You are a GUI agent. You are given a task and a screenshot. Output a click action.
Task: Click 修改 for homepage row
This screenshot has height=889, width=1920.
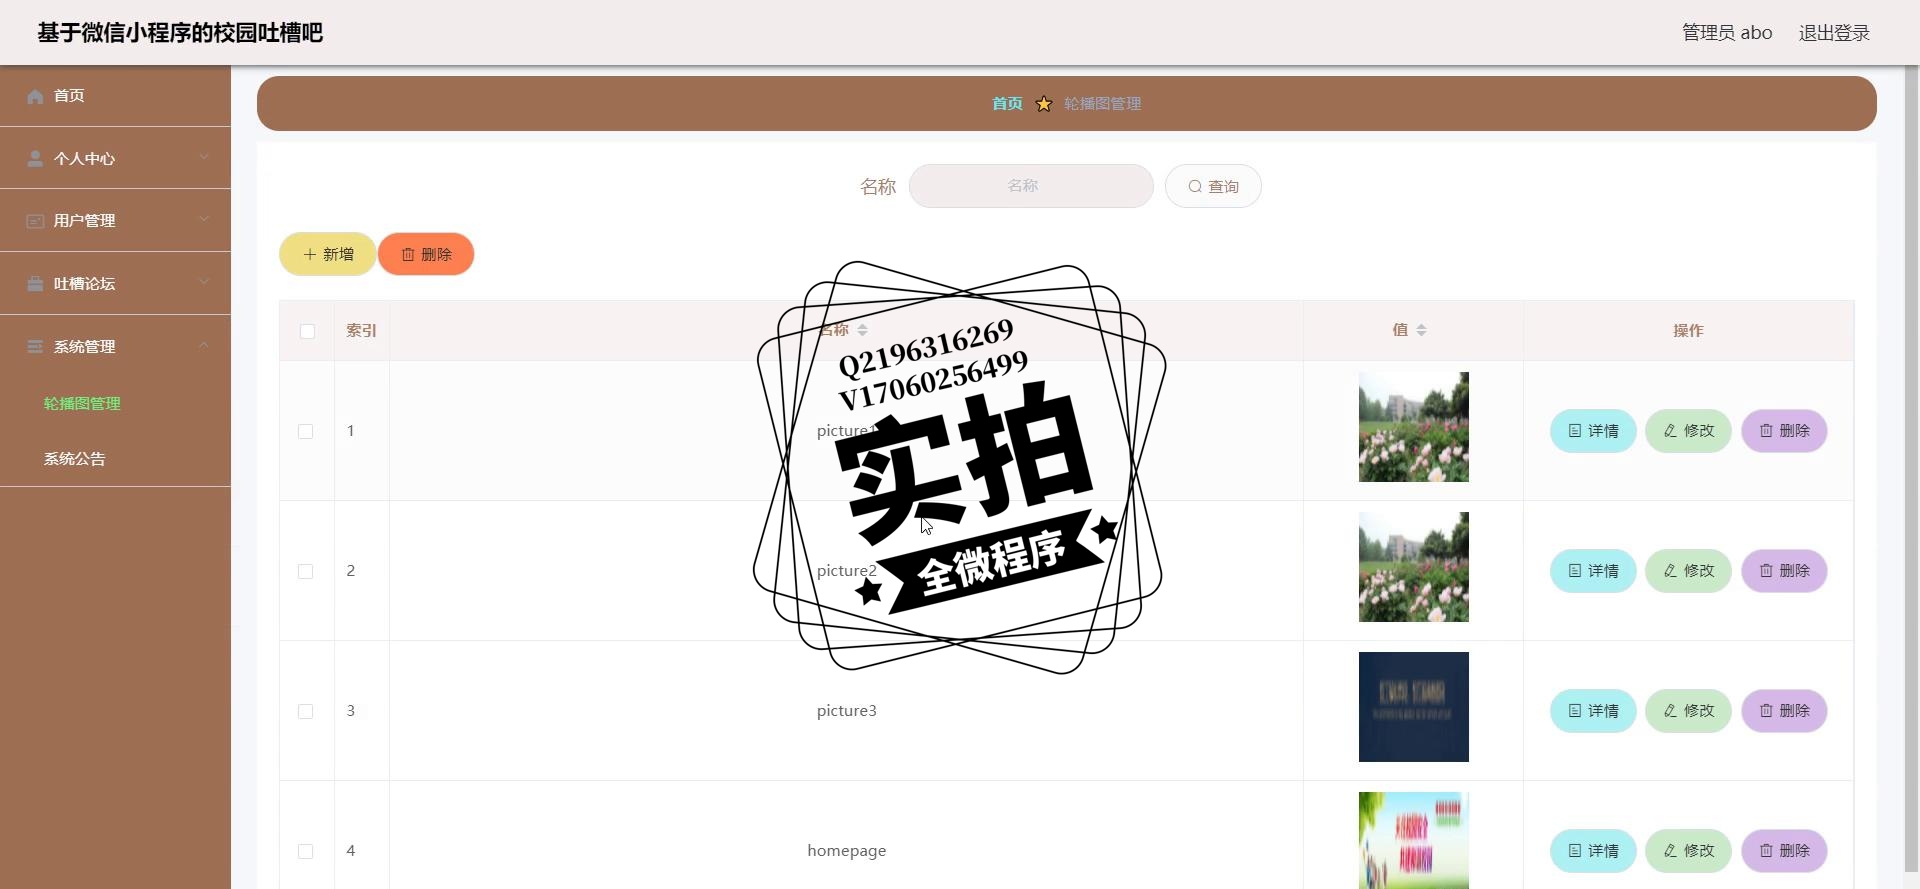click(x=1689, y=851)
